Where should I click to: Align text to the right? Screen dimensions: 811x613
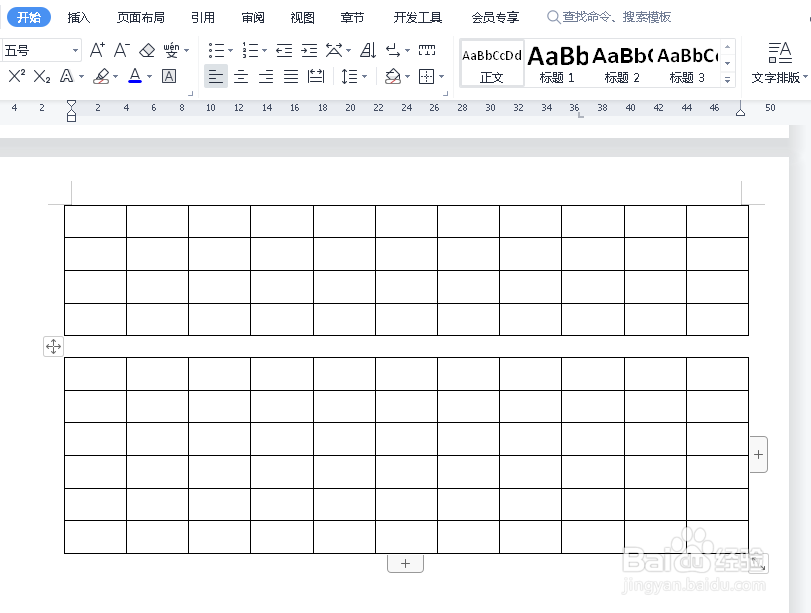pyautogui.click(x=266, y=77)
